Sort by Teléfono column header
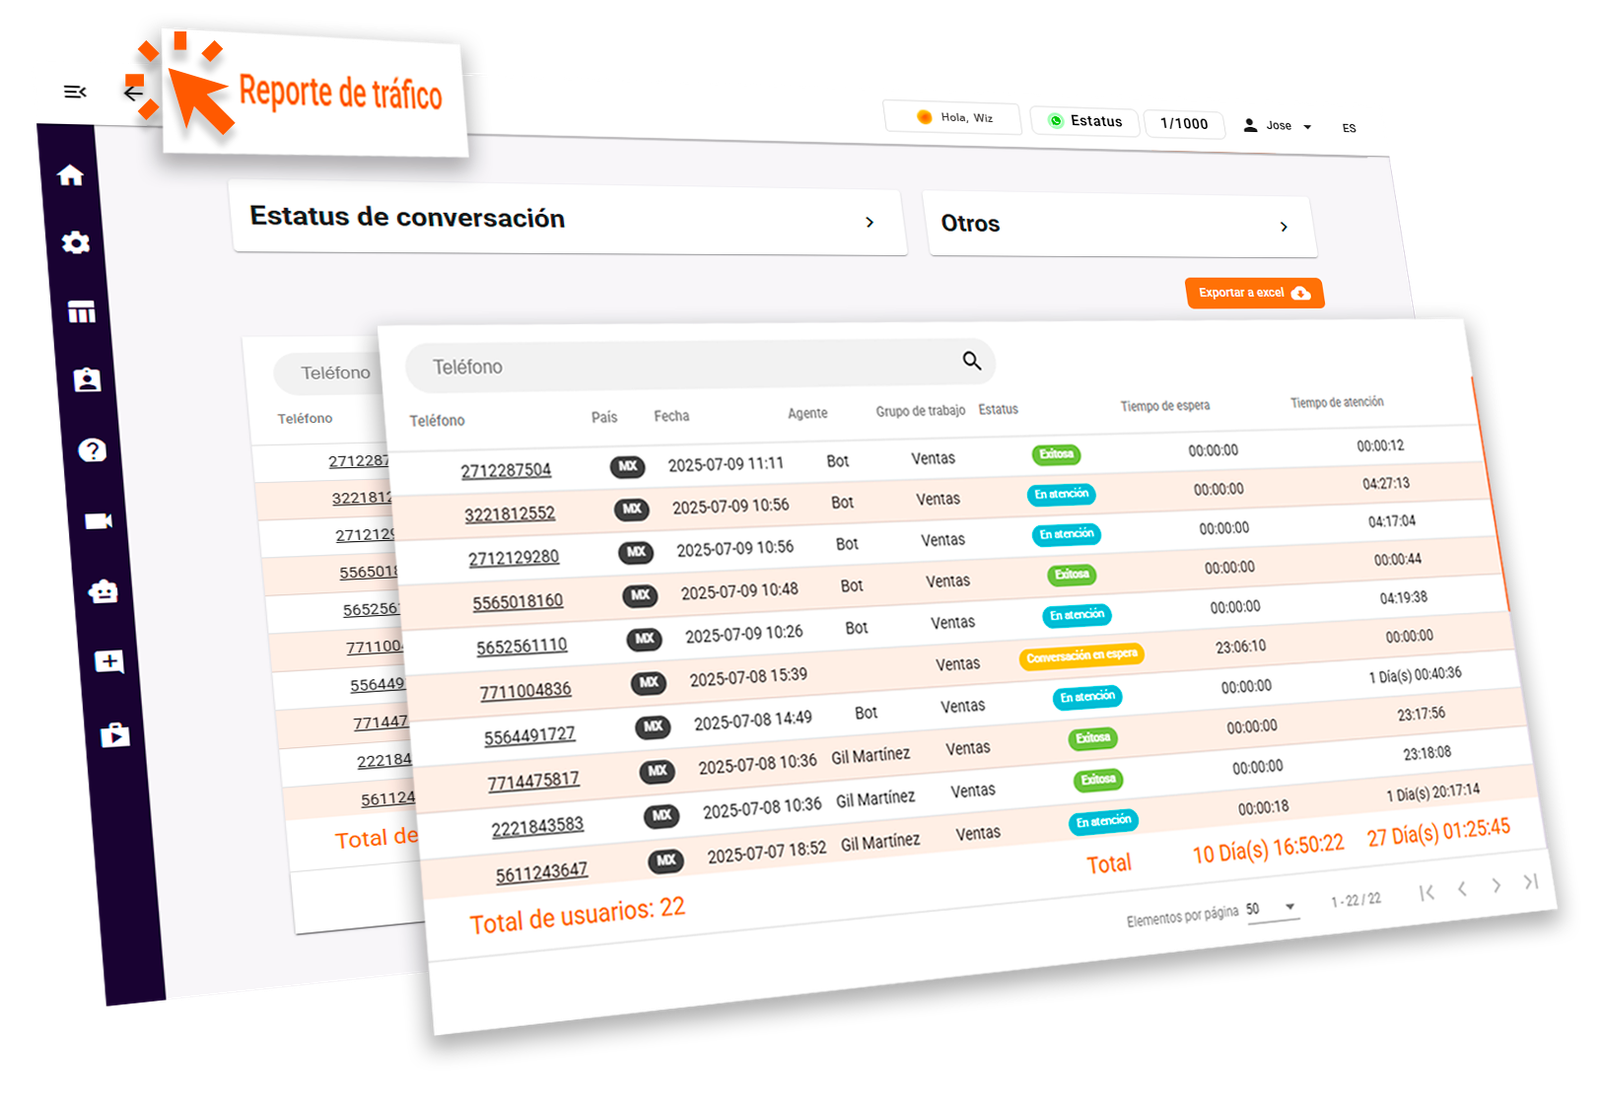Image resolution: width=1600 pixels, height=1097 pixels. pos(437,421)
